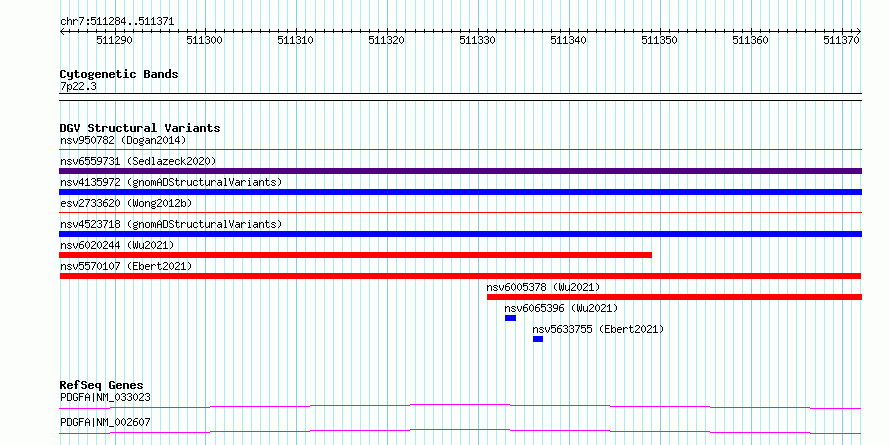Viewport: 890px width, 445px height.
Task: Open gene label PDGFA|NM_002607
Action: click(x=105, y=422)
